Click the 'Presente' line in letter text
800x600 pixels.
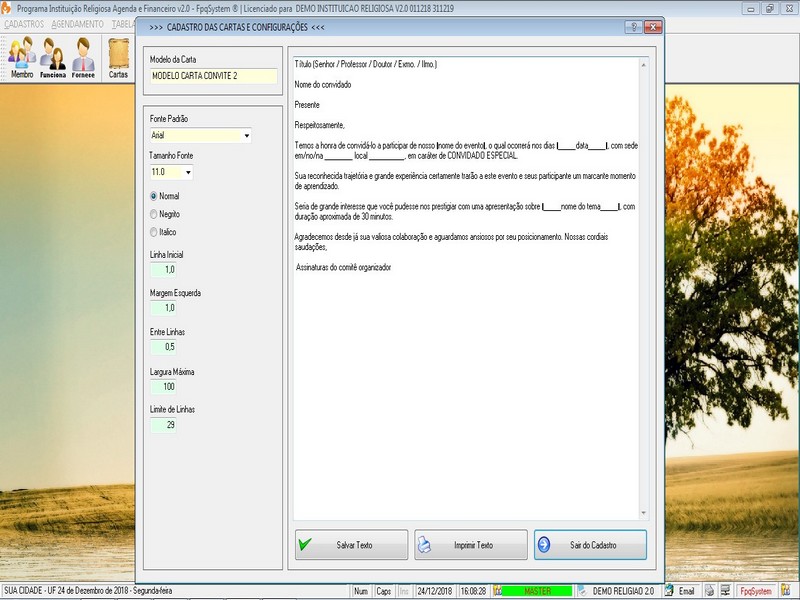click(x=307, y=105)
